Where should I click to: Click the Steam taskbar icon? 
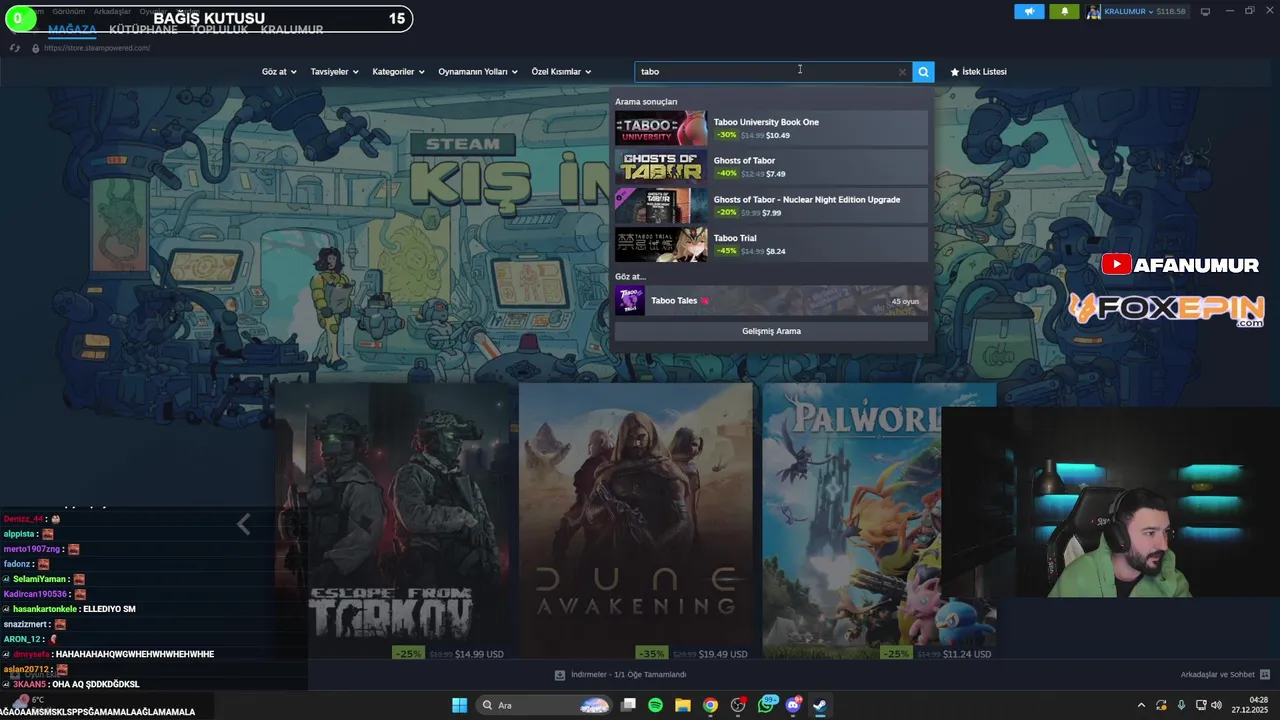point(819,705)
